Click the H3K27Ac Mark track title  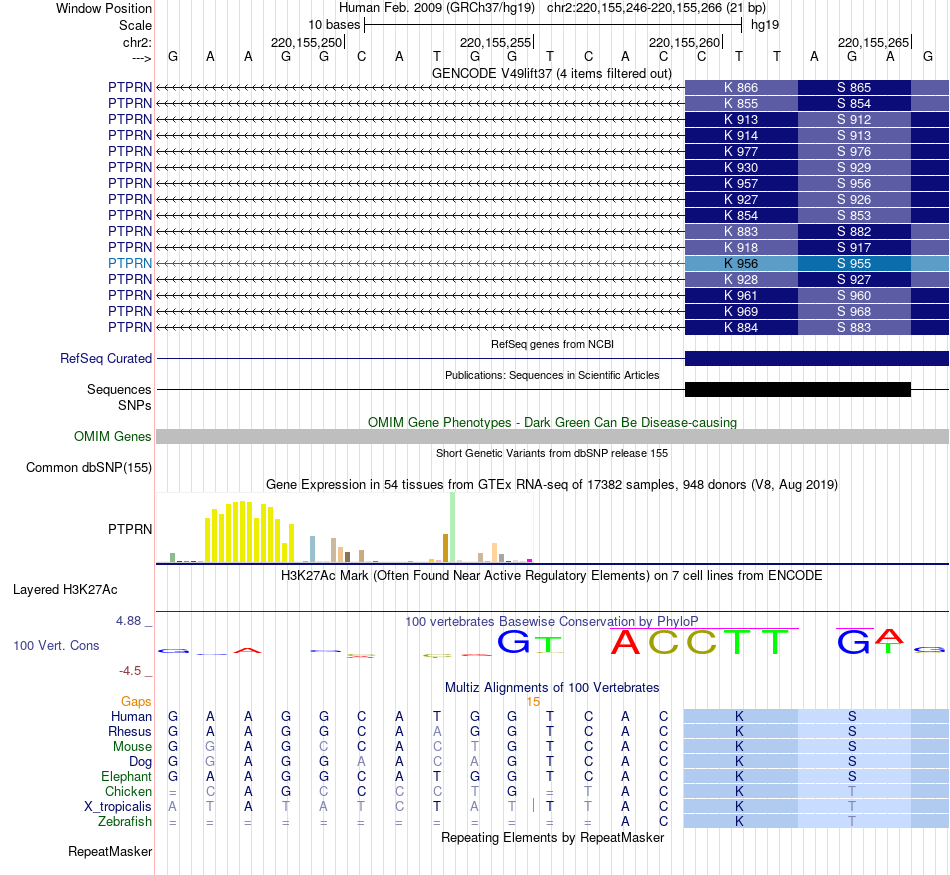click(552, 576)
